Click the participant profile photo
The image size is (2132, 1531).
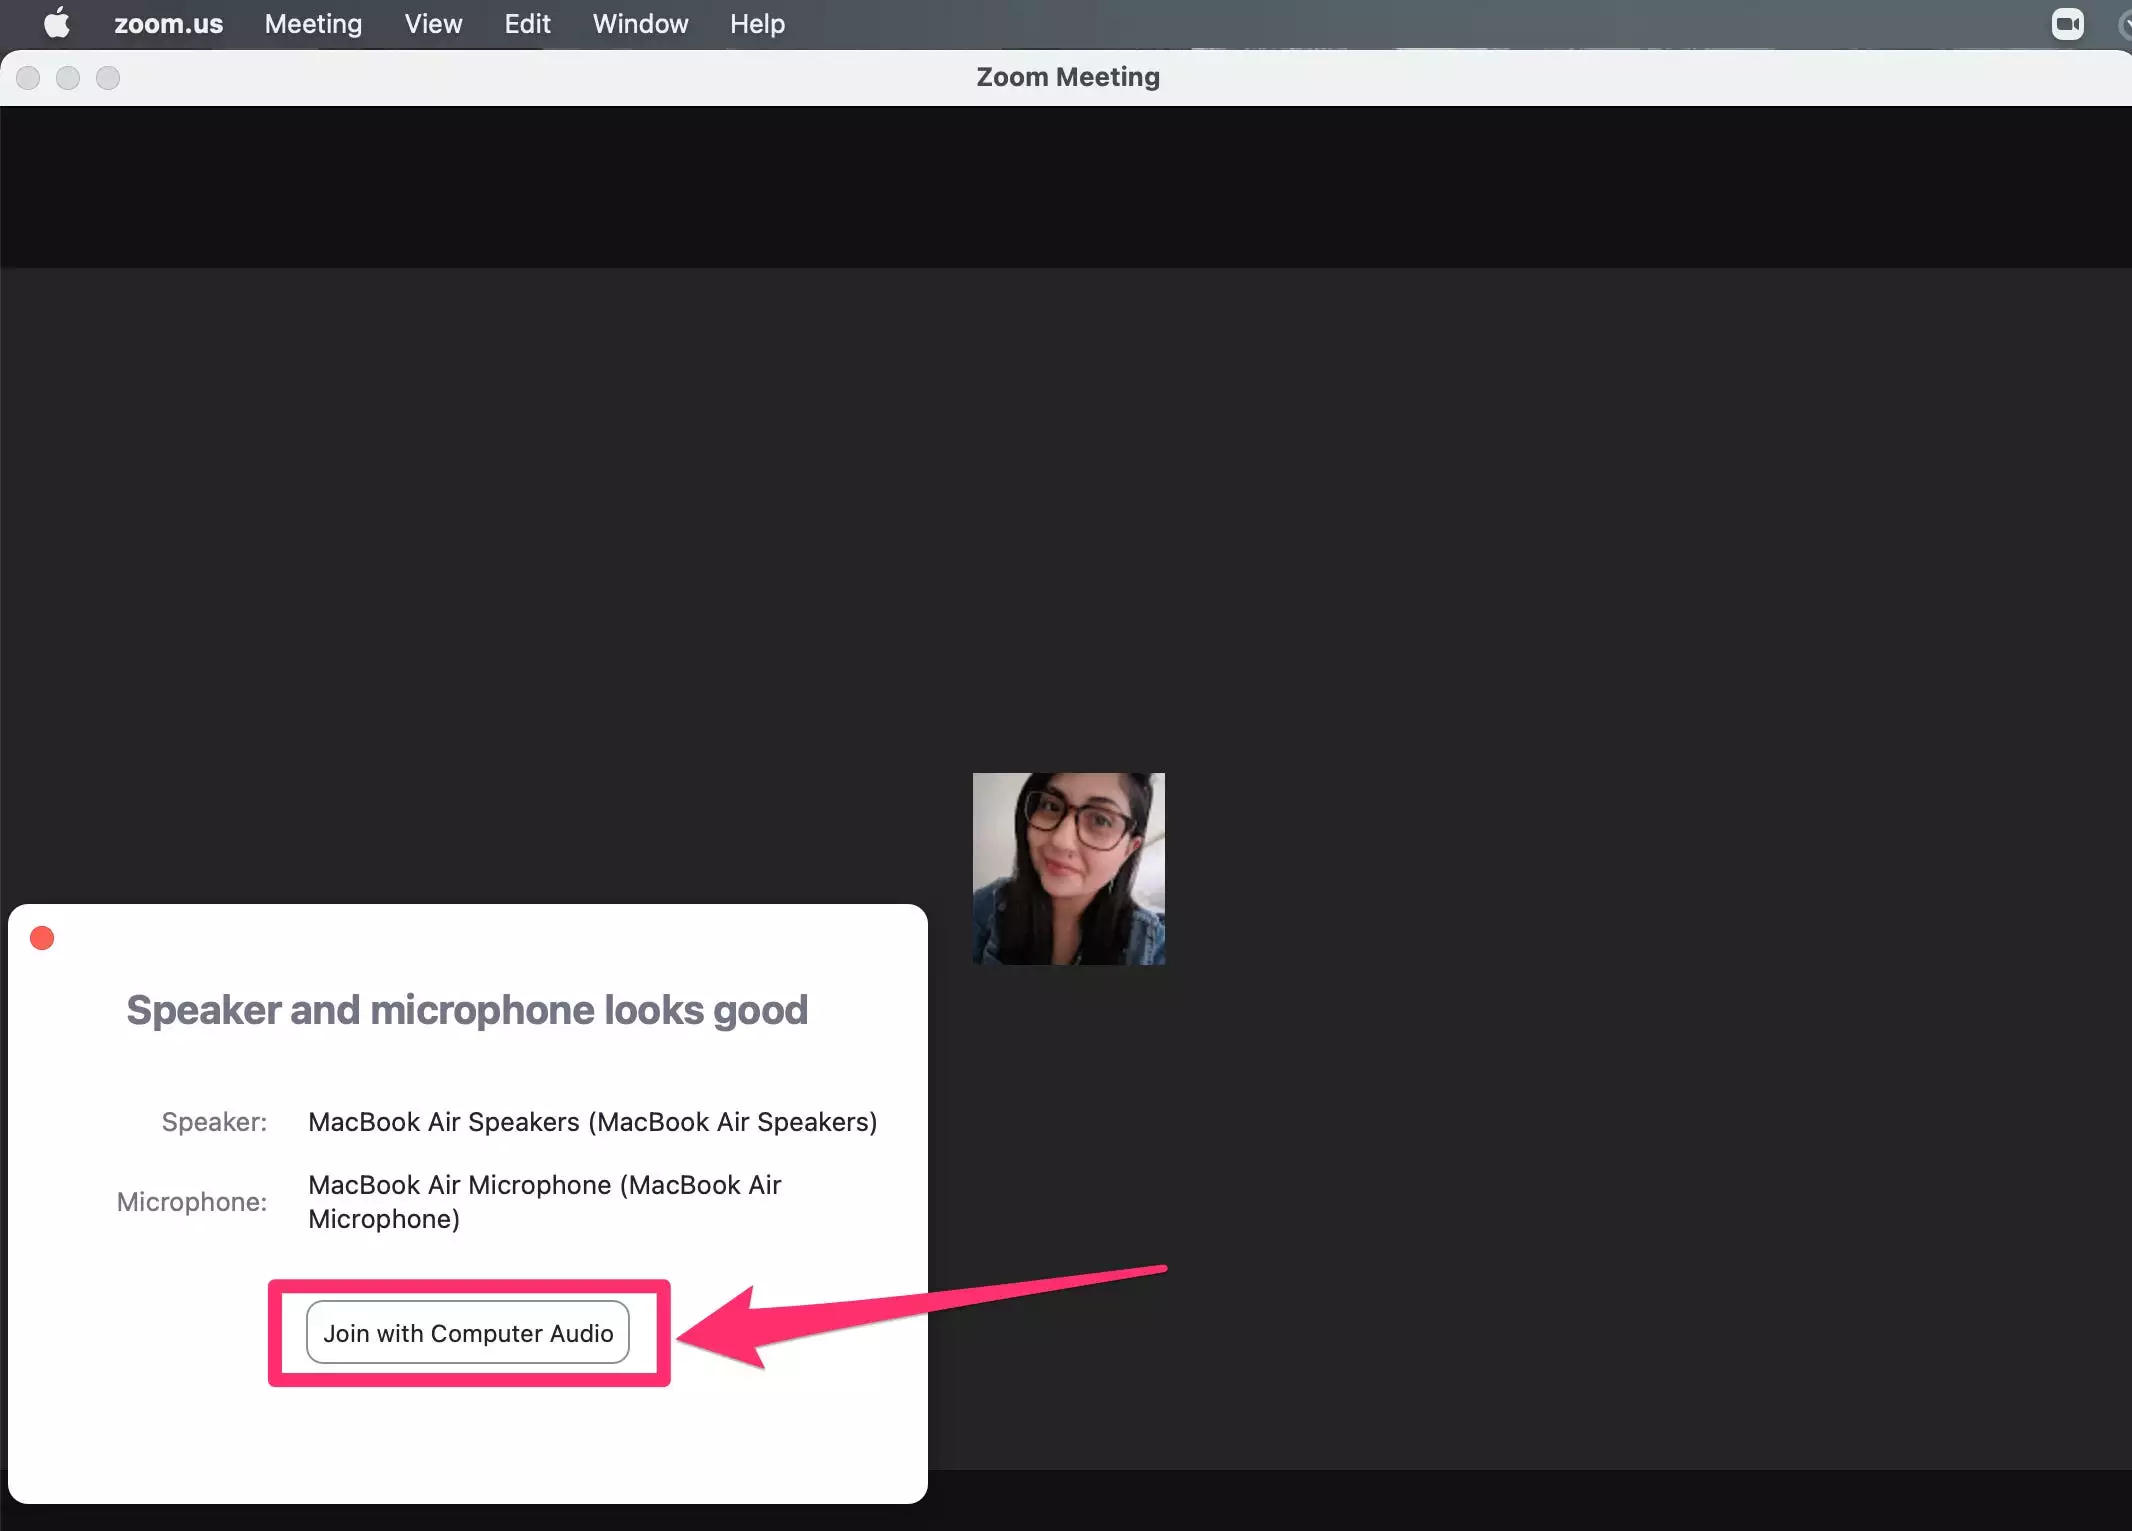click(x=1068, y=868)
